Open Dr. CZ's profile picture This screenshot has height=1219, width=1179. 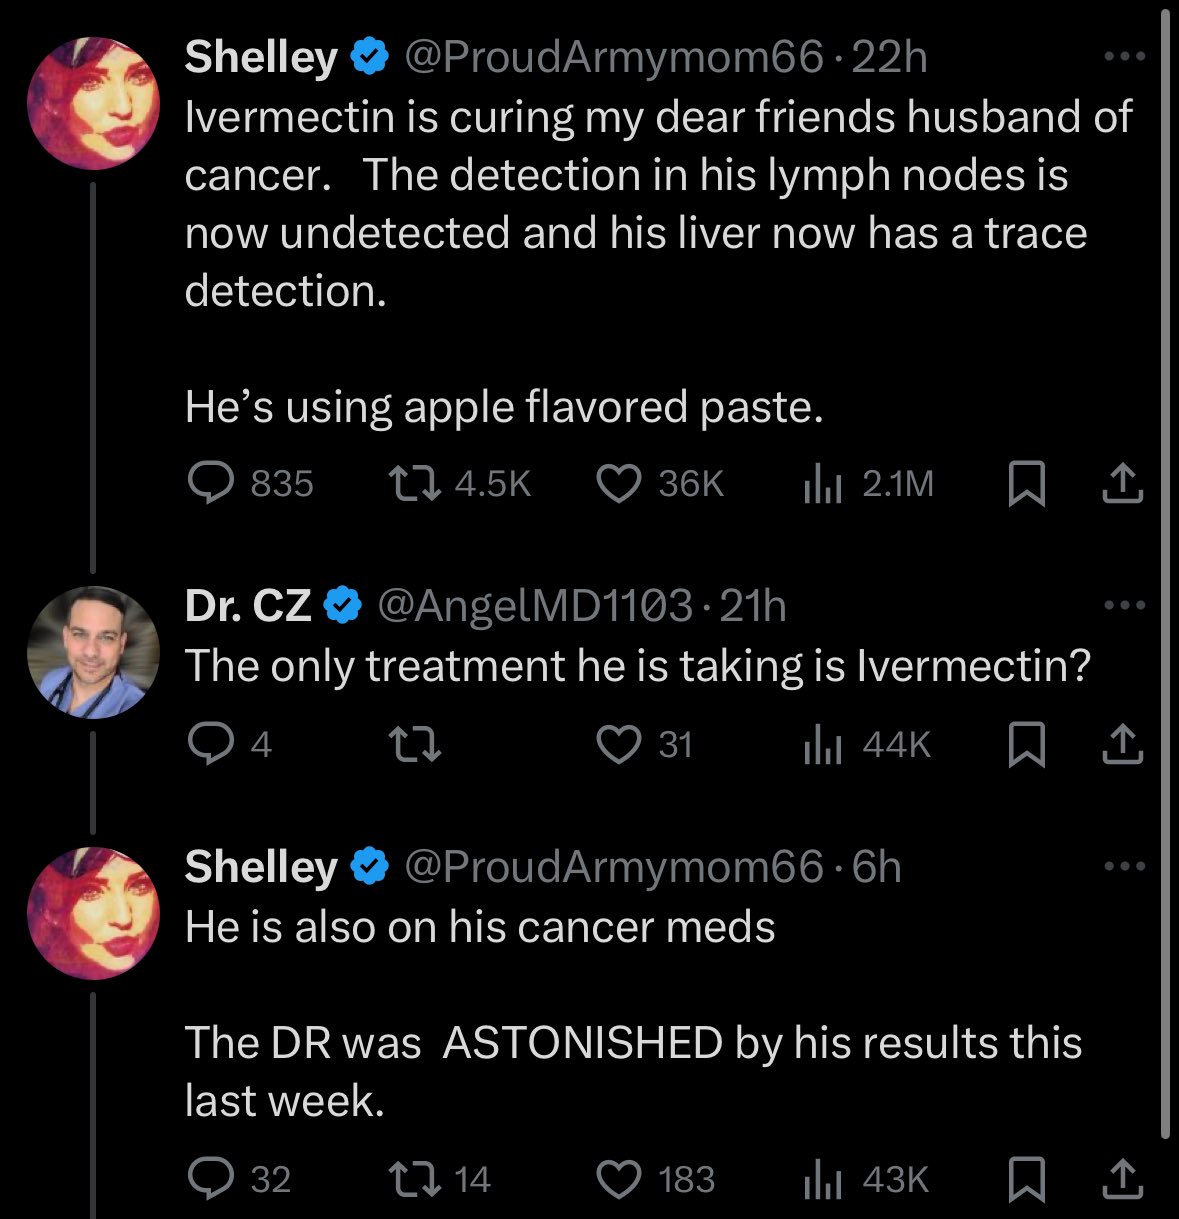(93, 652)
